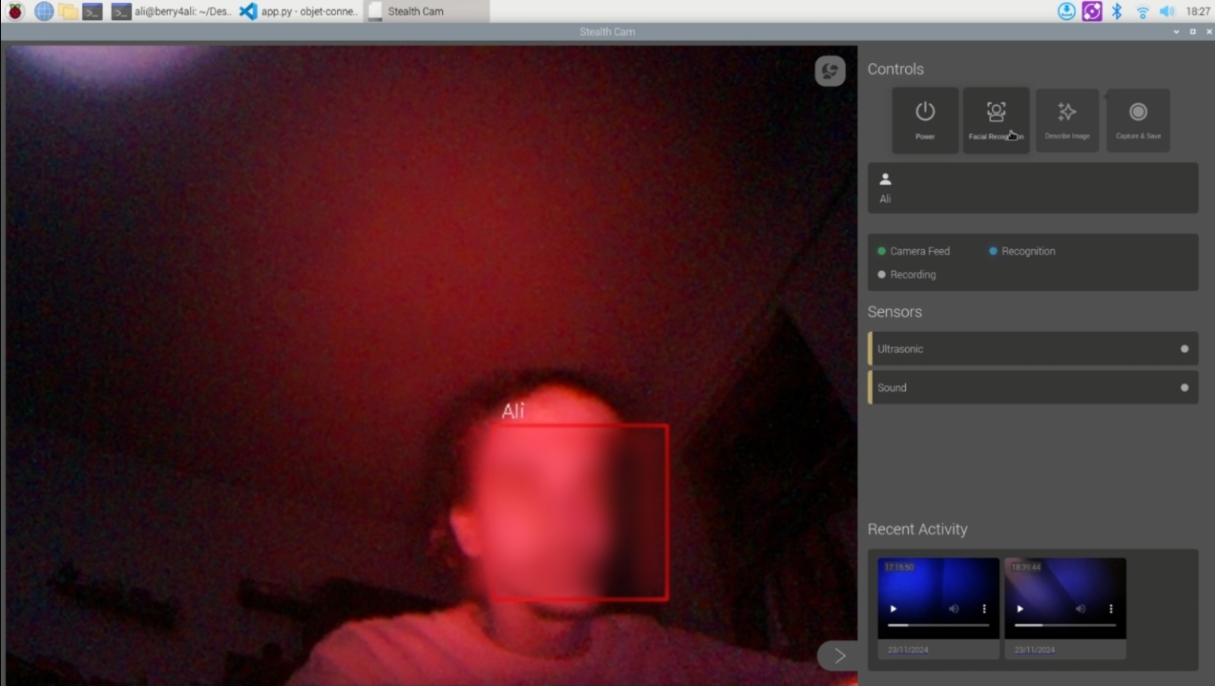
Task: Click the Ultrasonic status dot
Action: pyautogui.click(x=1185, y=349)
